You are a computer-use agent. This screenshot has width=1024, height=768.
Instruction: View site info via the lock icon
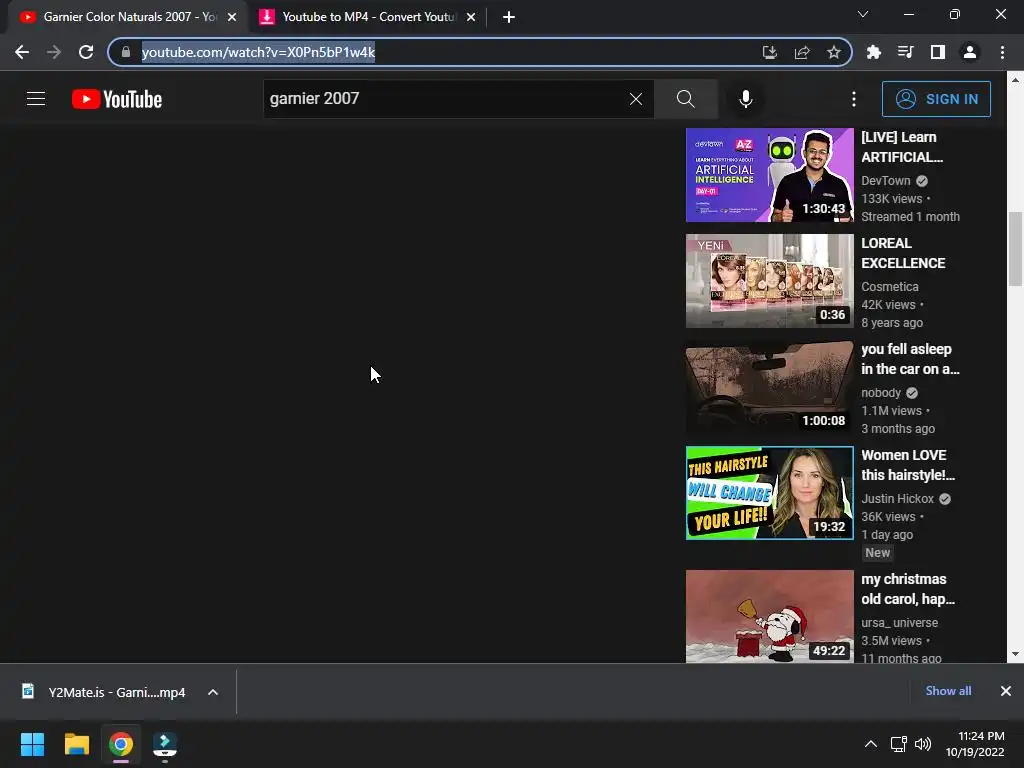126,52
